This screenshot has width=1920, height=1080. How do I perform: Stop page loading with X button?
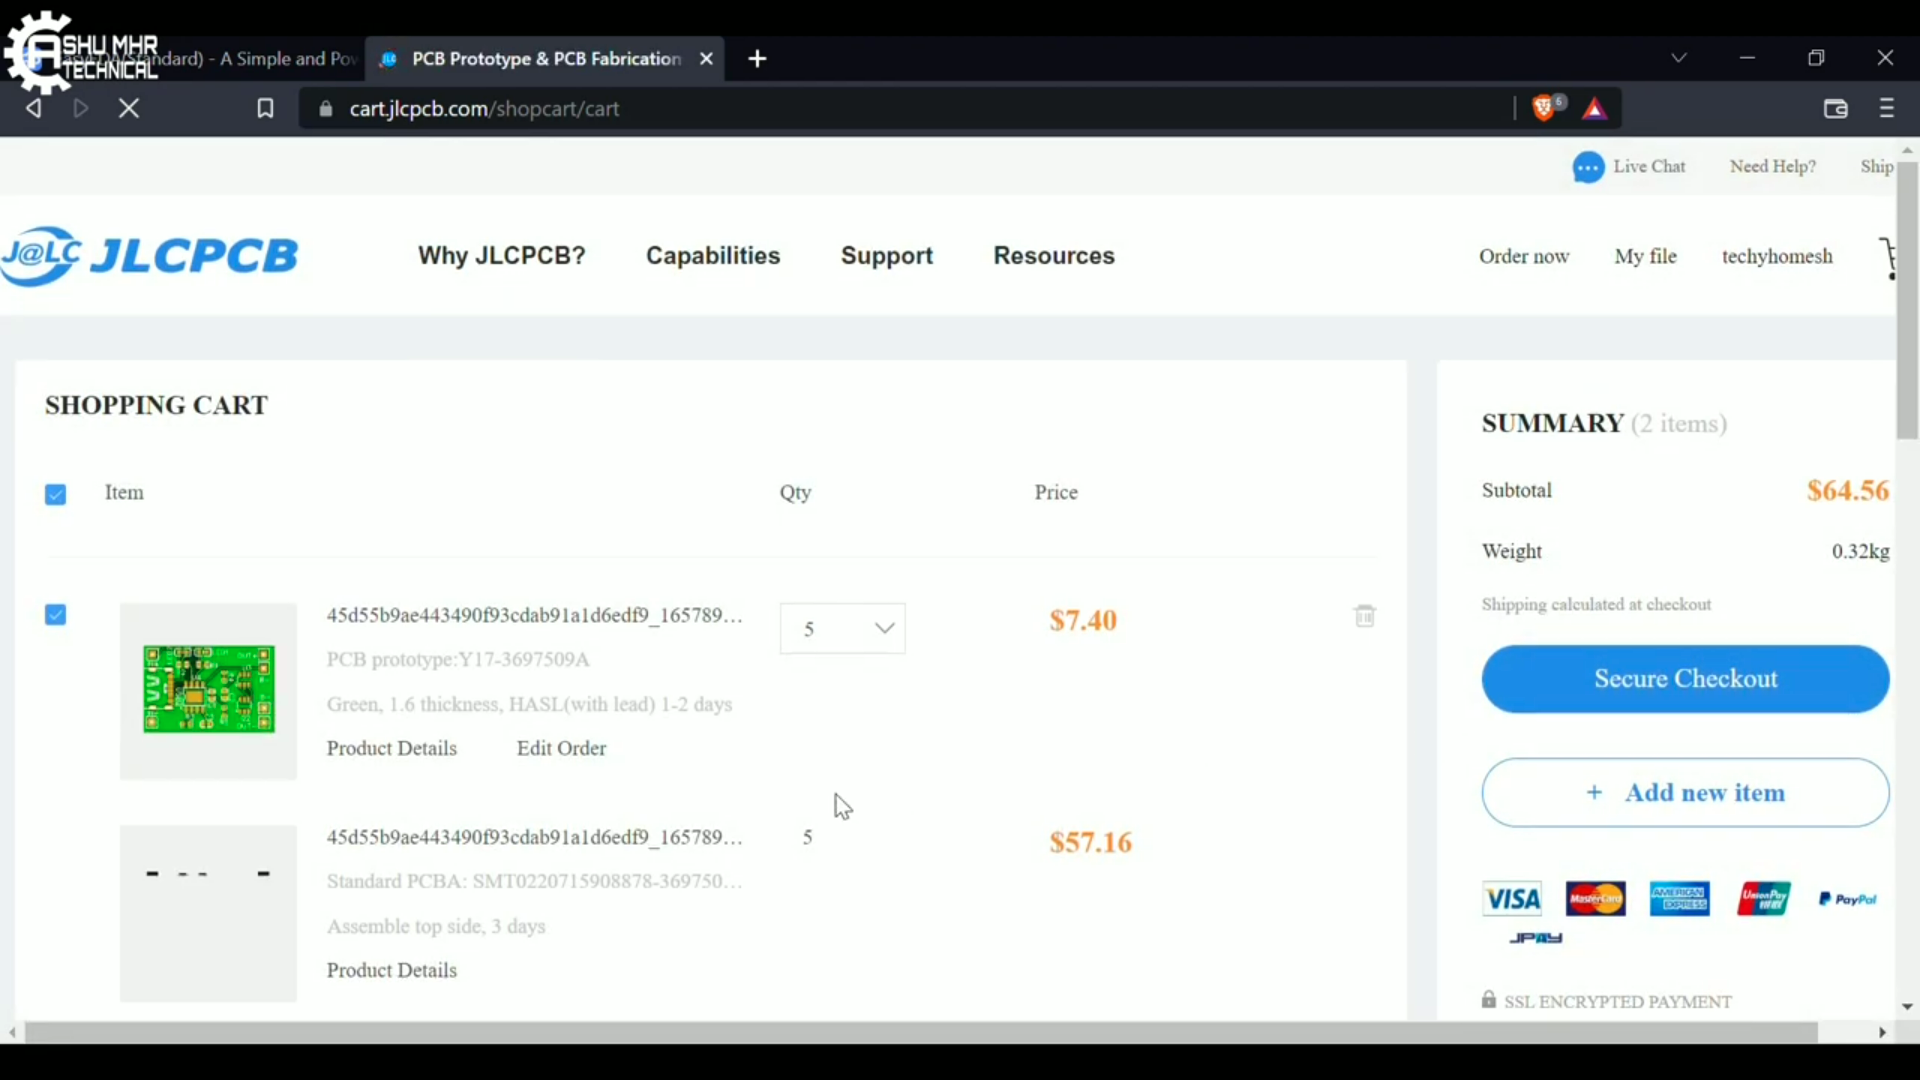point(129,108)
